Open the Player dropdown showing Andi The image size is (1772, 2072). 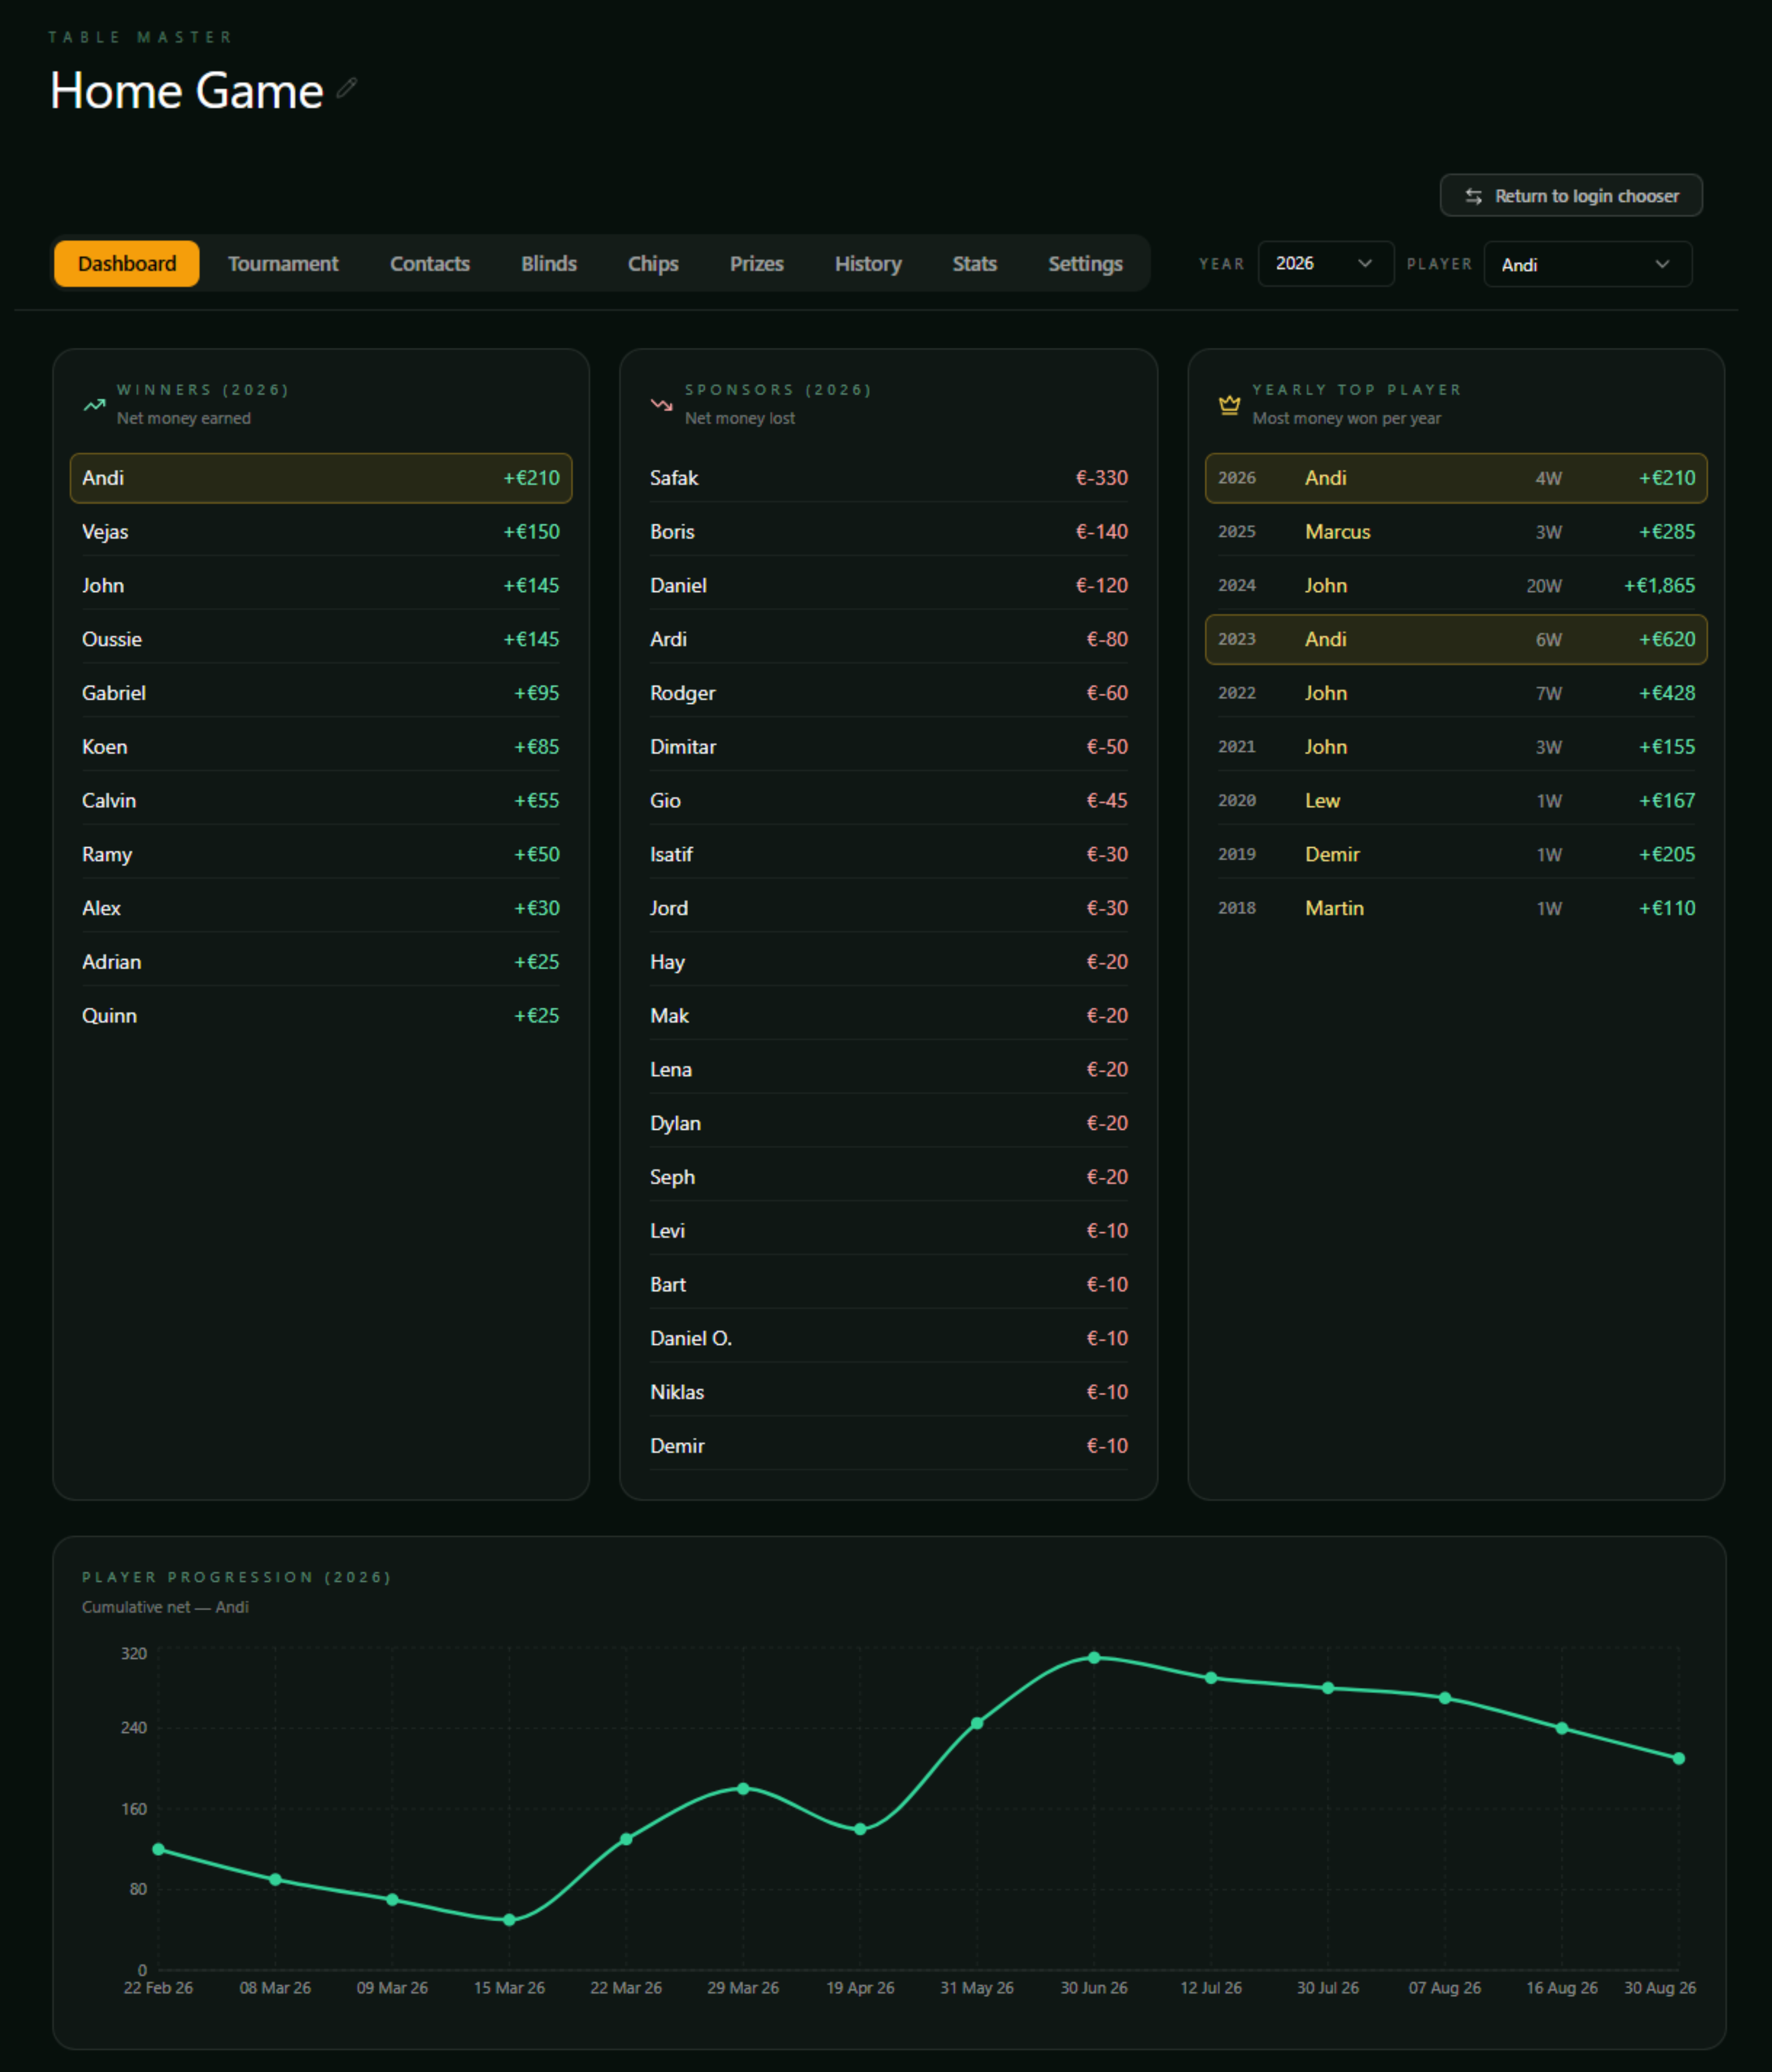point(1587,264)
